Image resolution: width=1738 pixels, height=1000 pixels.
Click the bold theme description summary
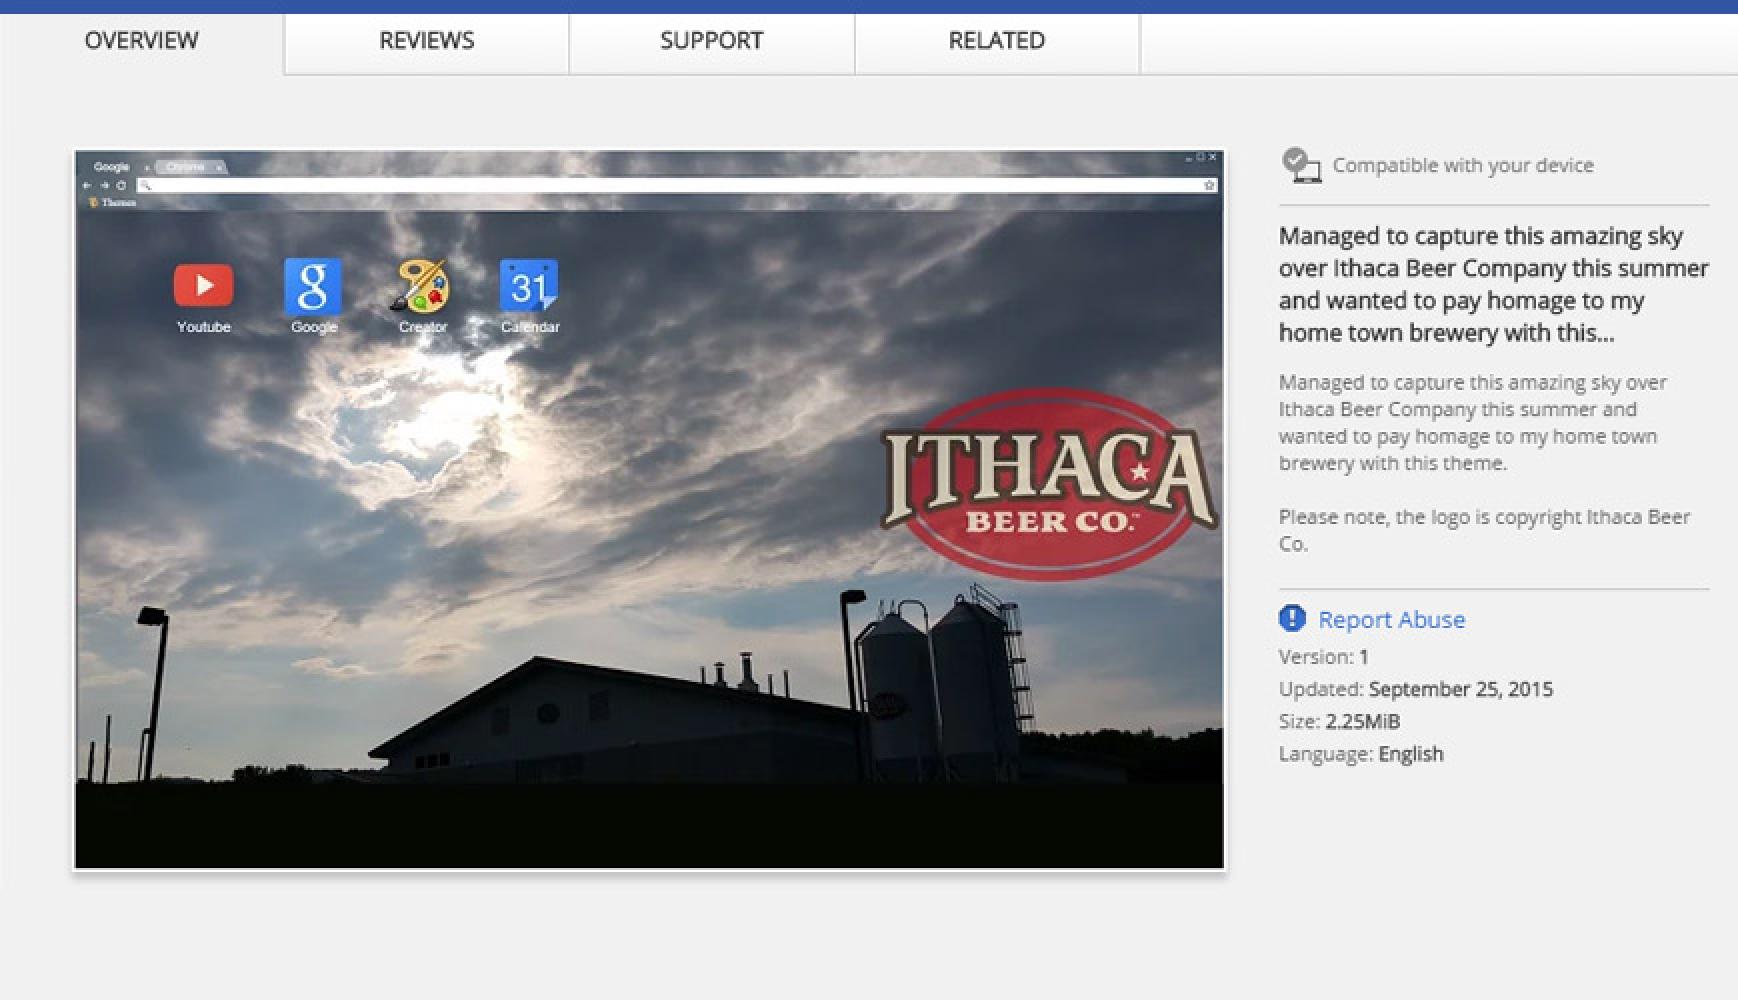(1493, 284)
